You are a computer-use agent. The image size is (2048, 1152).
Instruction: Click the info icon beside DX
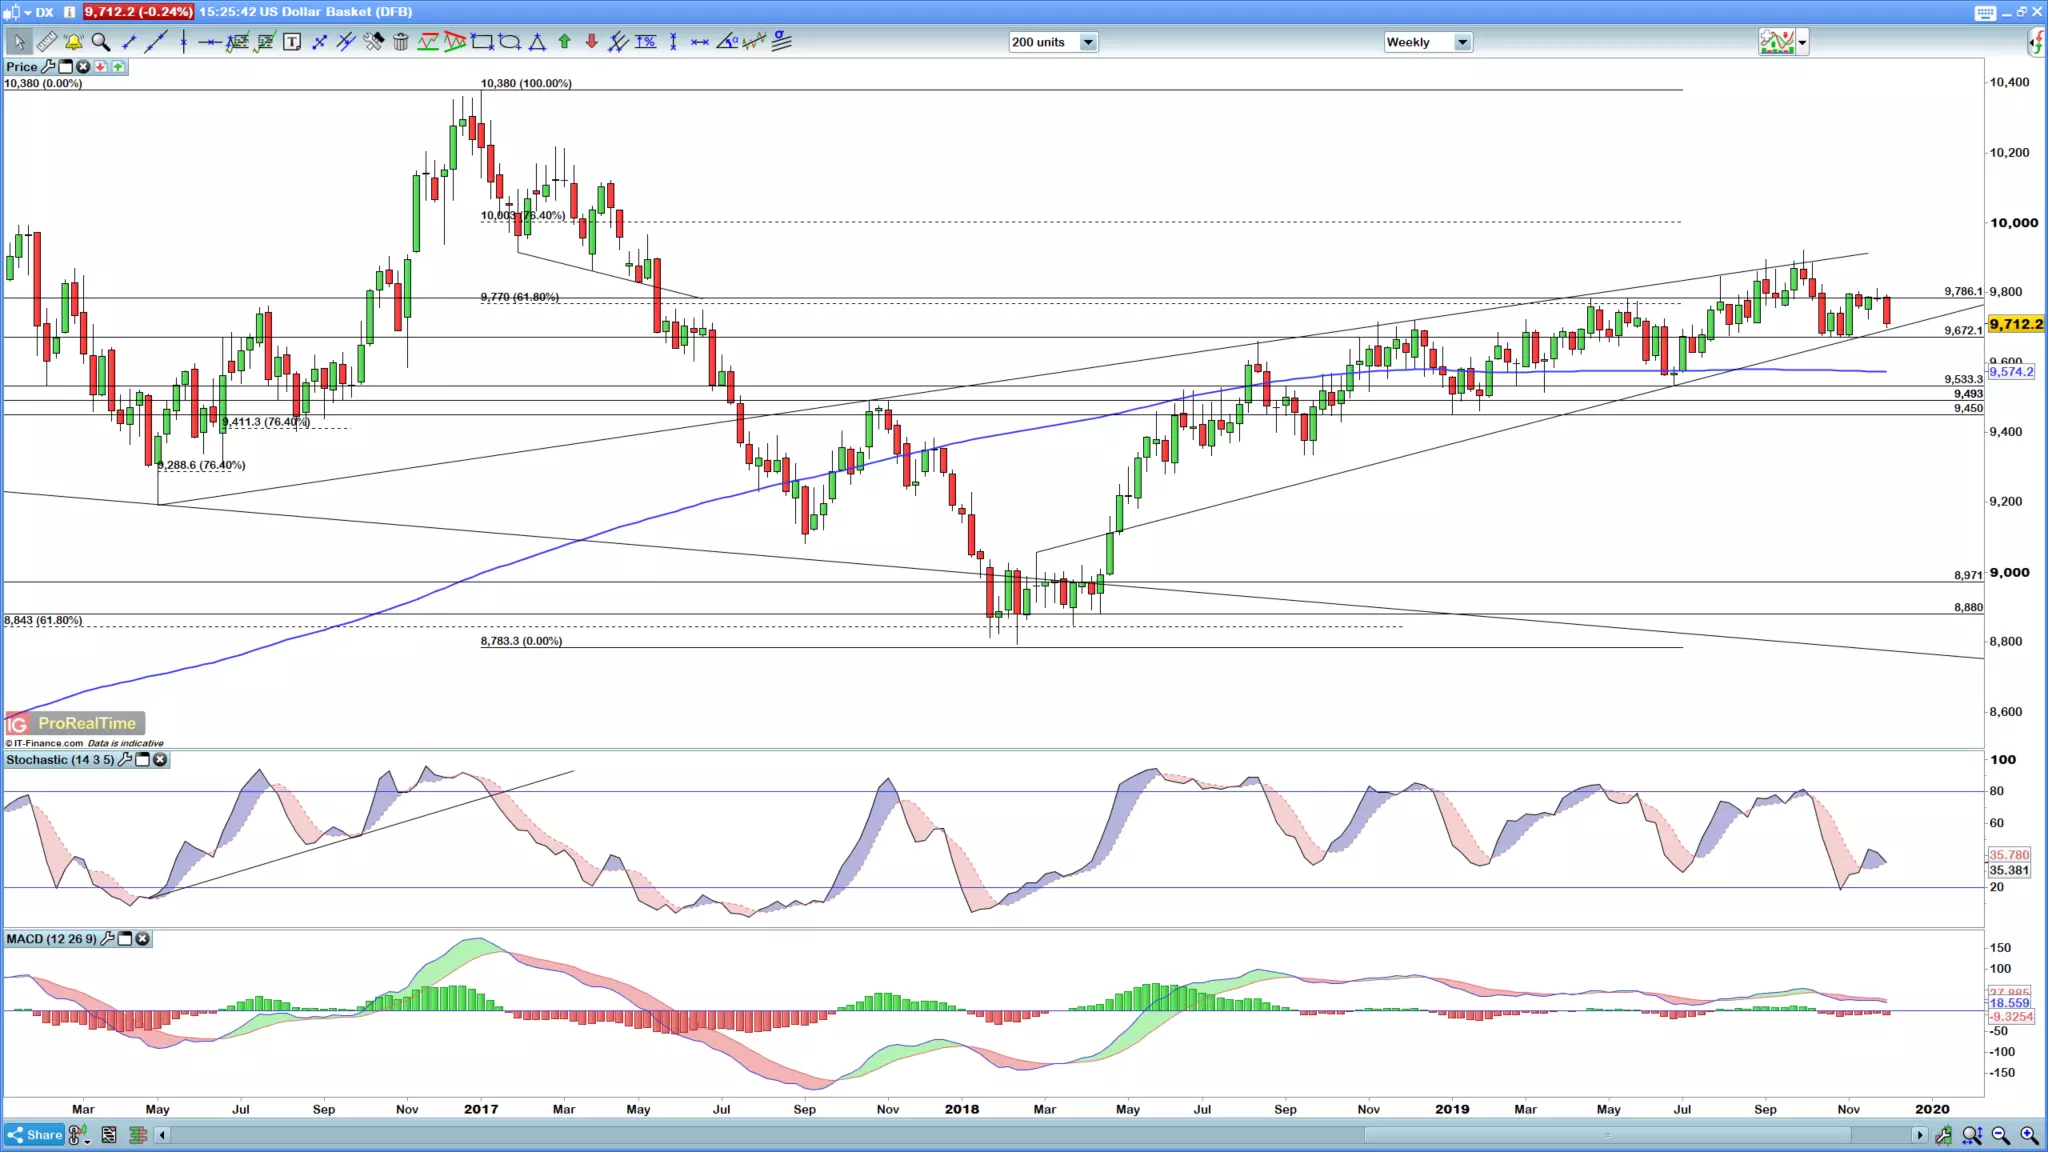(69, 12)
